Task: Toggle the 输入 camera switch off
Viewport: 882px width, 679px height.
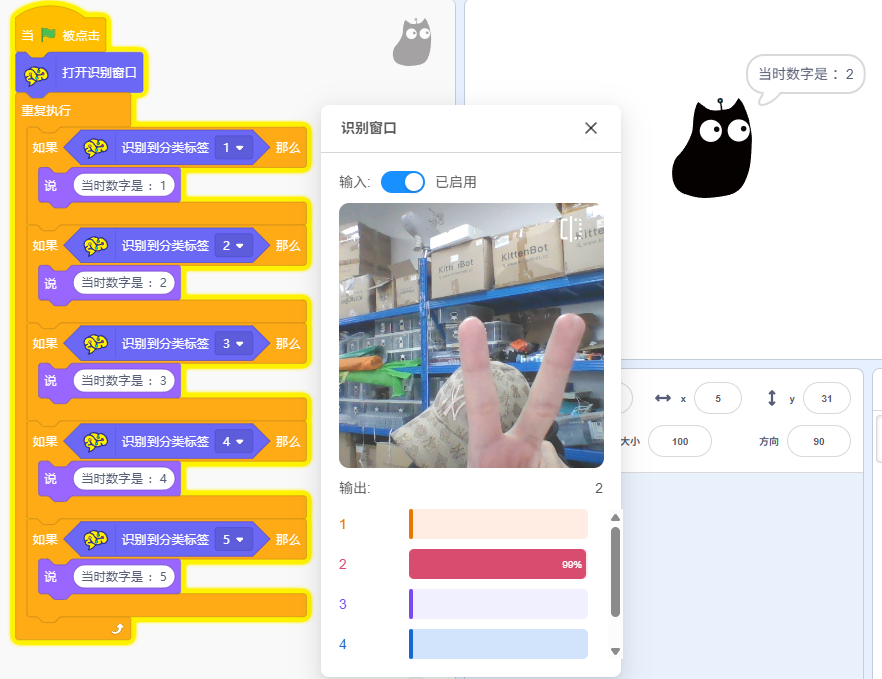Action: (403, 182)
